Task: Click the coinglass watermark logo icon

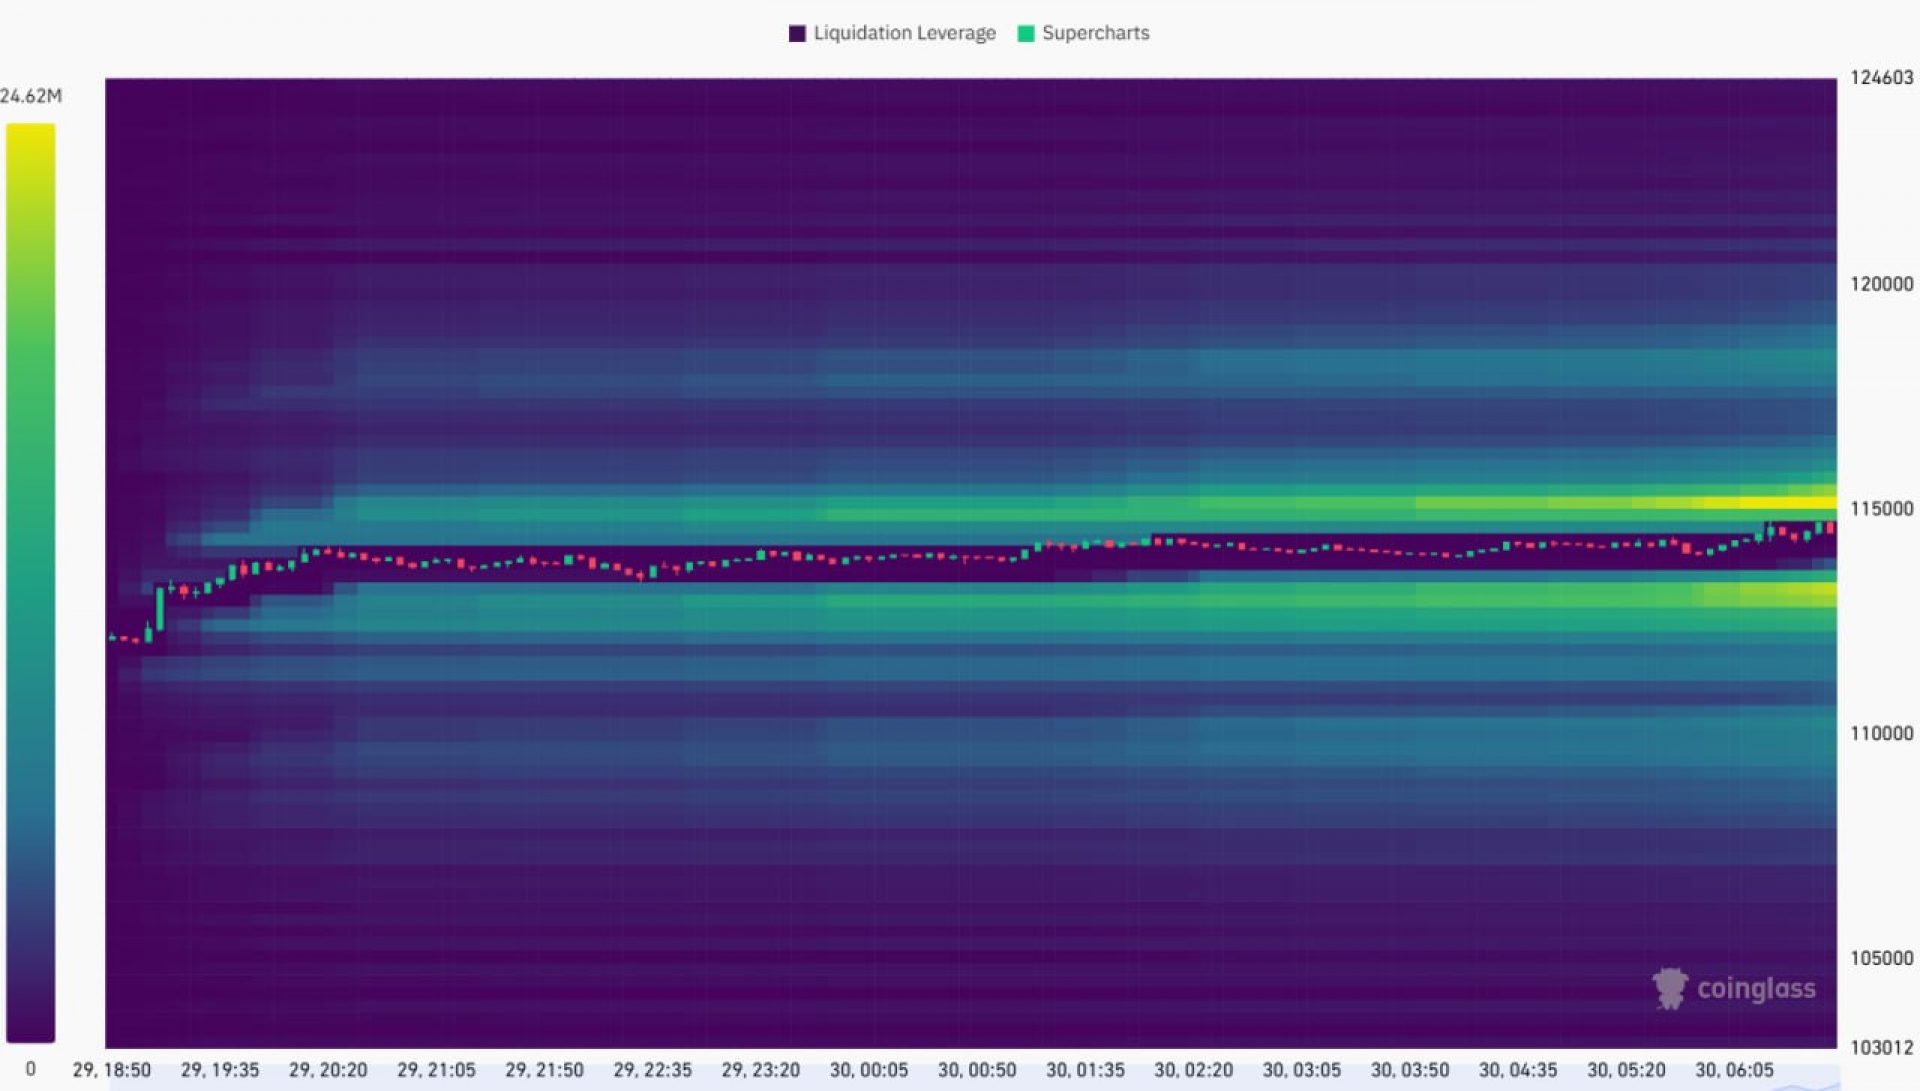Action: 1669,988
